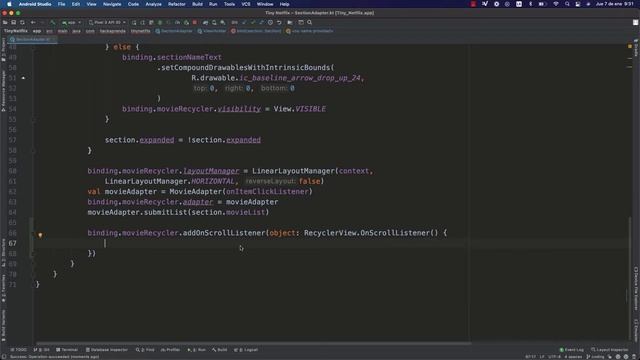
Task: Click the UTF-8 encoding status entry
Action: tap(554, 357)
